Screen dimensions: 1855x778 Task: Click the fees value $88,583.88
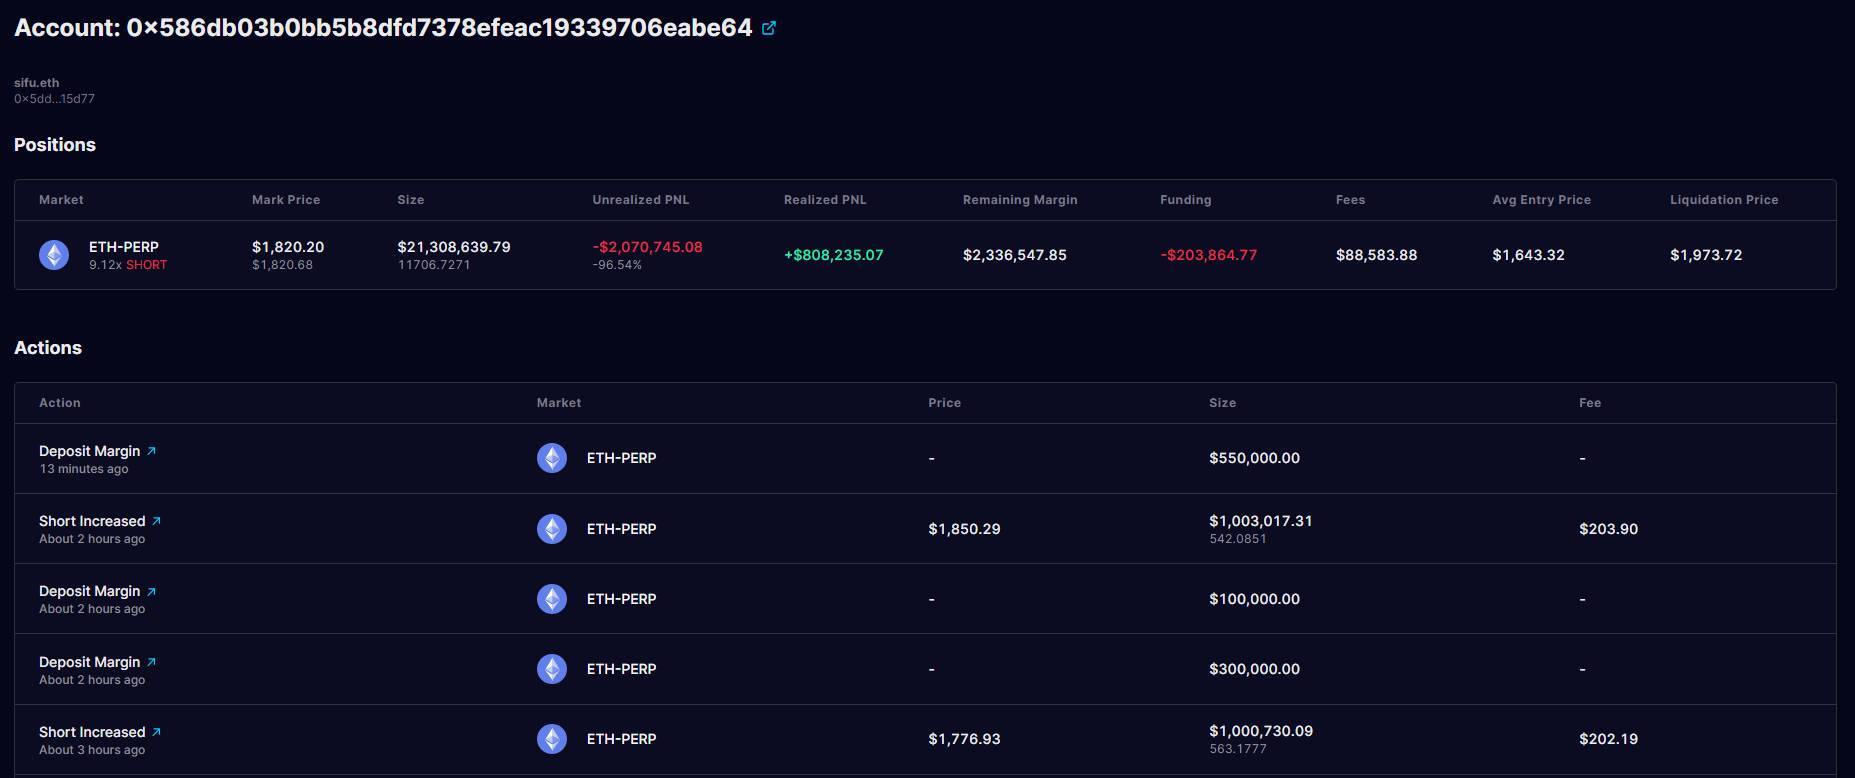point(1376,255)
